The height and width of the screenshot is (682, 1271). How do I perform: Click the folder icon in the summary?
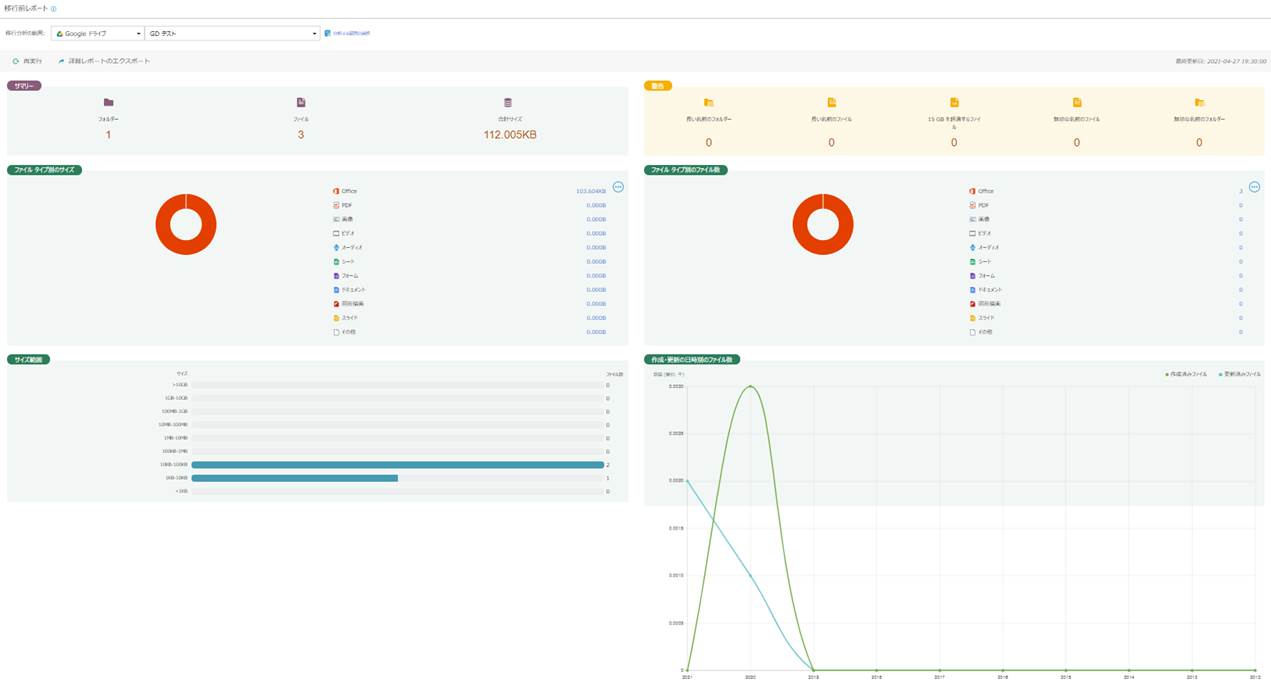tap(109, 102)
